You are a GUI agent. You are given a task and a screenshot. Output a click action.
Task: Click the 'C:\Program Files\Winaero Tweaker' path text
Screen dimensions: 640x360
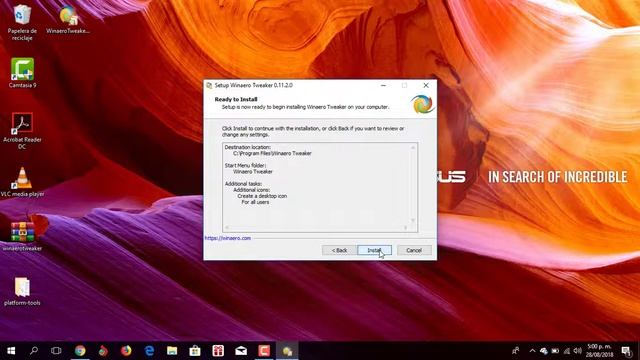coord(272,153)
